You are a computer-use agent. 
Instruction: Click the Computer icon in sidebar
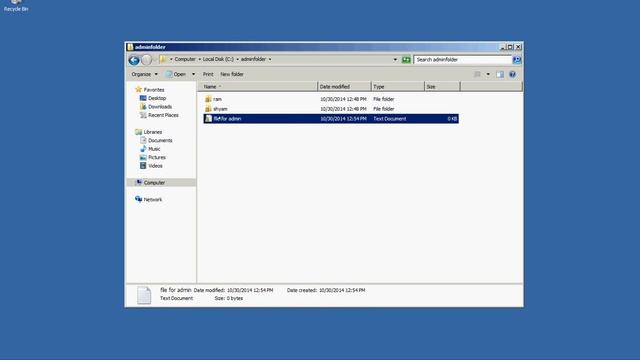[x=139, y=182]
